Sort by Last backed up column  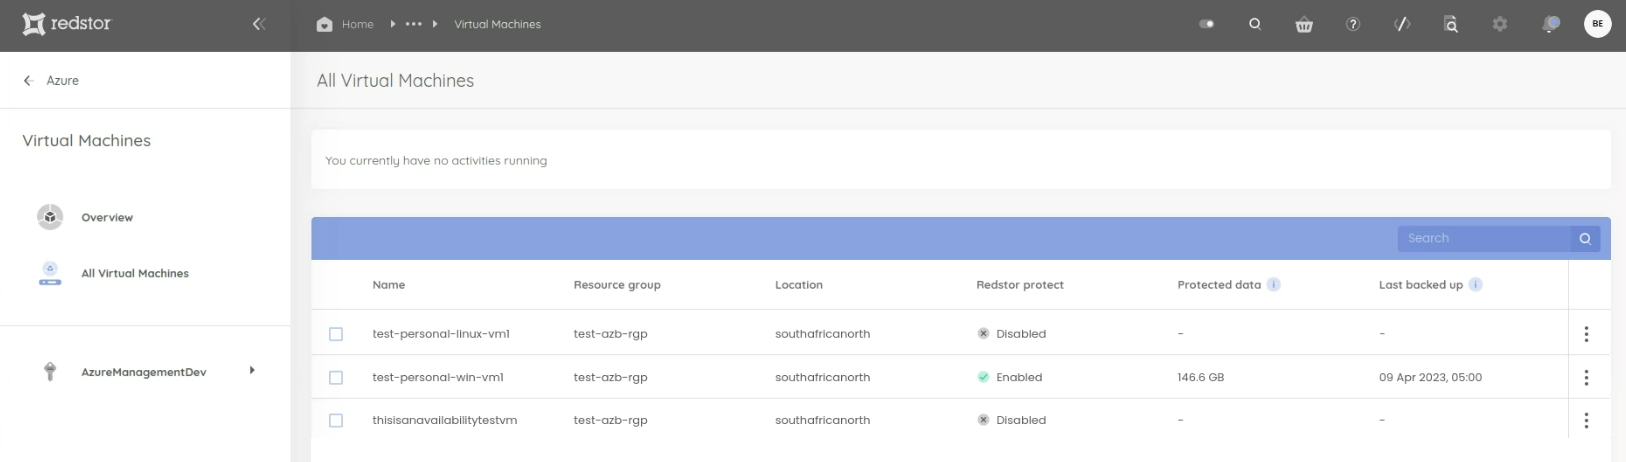[x=1421, y=285]
